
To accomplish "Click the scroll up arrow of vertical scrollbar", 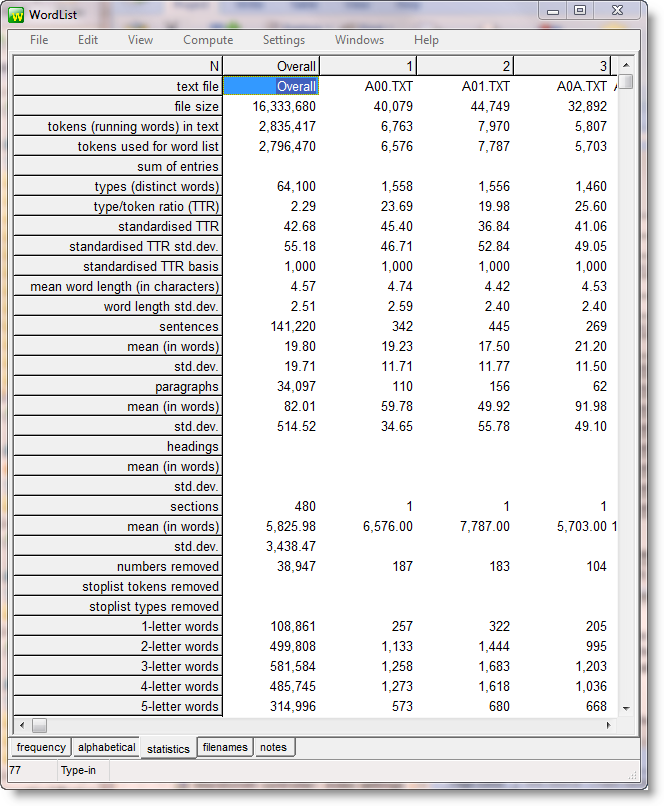I will point(626,65).
